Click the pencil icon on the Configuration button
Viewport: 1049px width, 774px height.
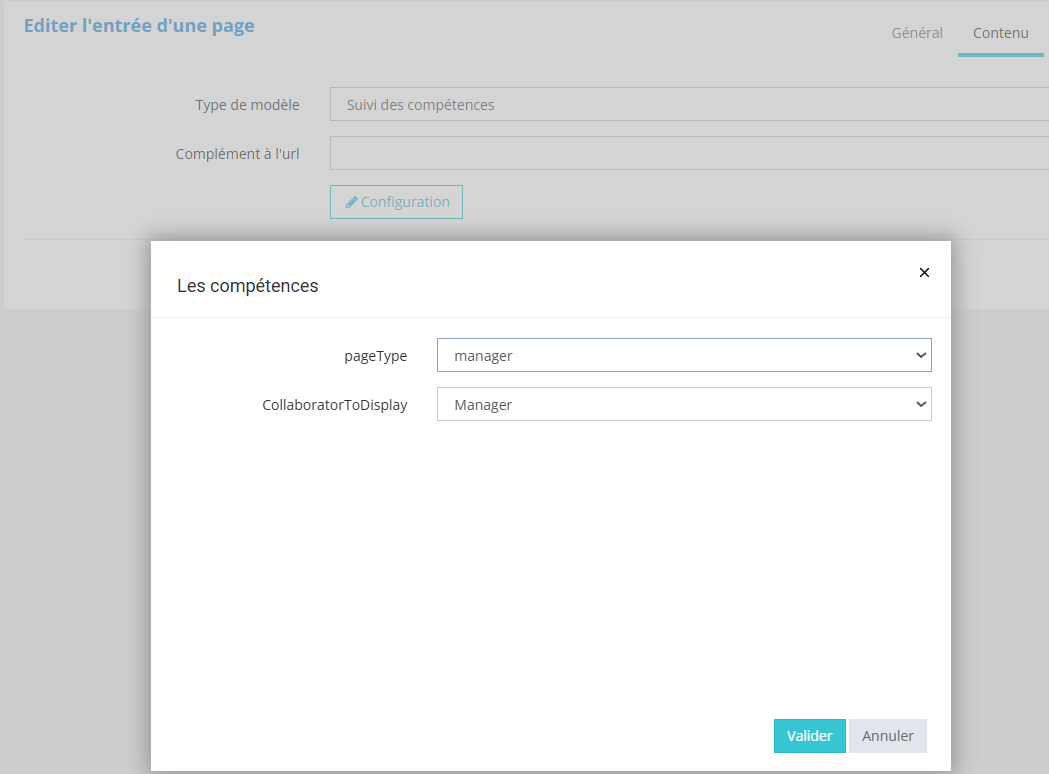coord(351,202)
